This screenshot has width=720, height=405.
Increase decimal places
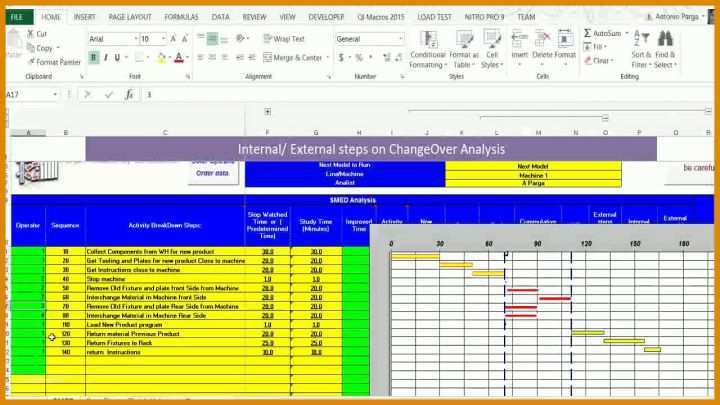(x=387, y=58)
